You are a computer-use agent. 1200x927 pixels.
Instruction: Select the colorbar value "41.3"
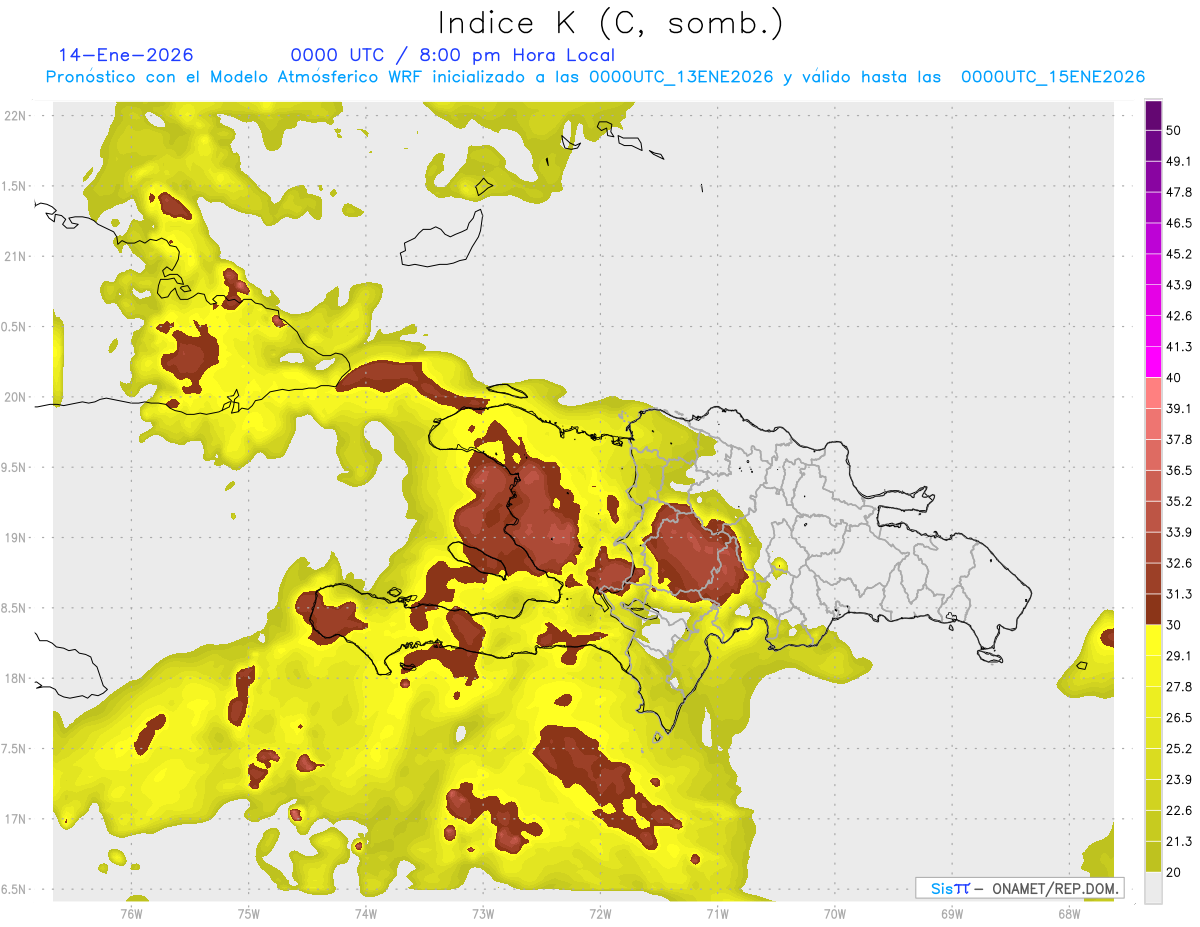tap(1179, 347)
